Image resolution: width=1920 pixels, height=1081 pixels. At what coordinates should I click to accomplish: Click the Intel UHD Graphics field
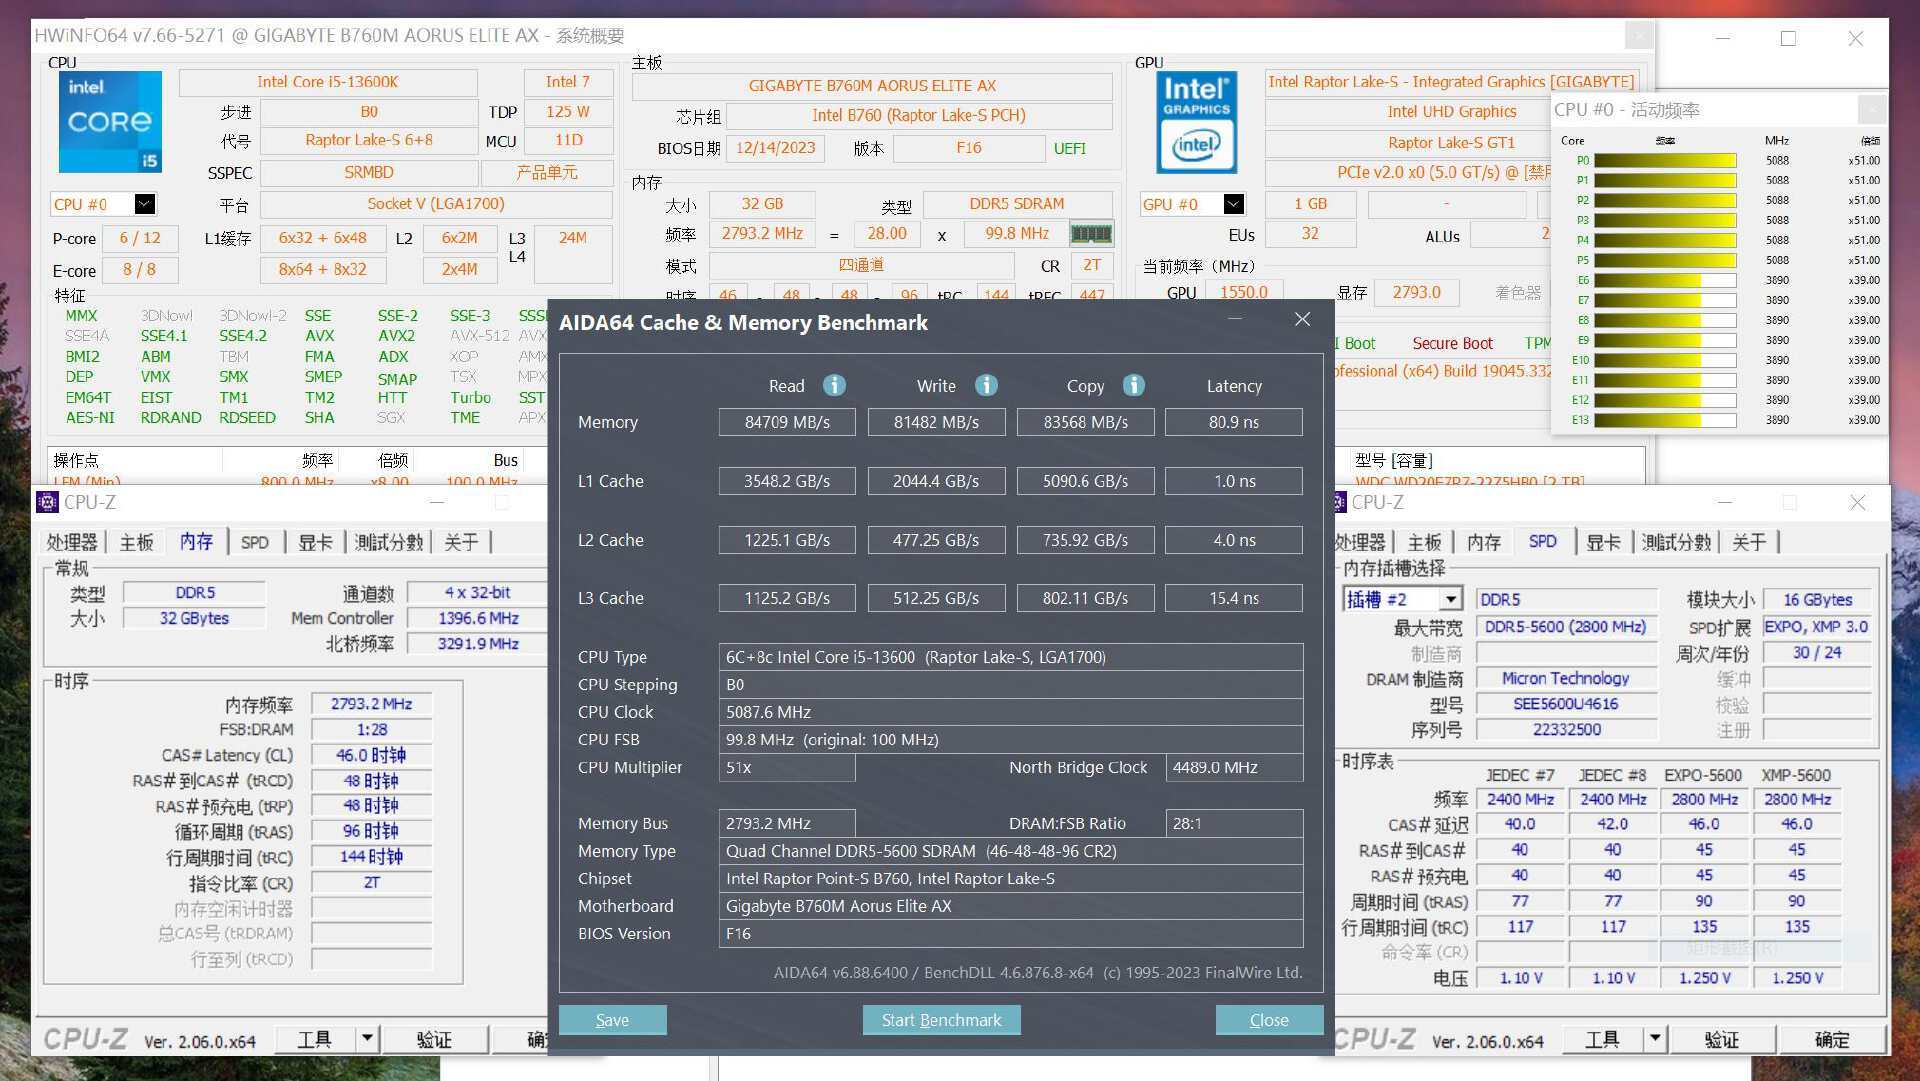1452,112
